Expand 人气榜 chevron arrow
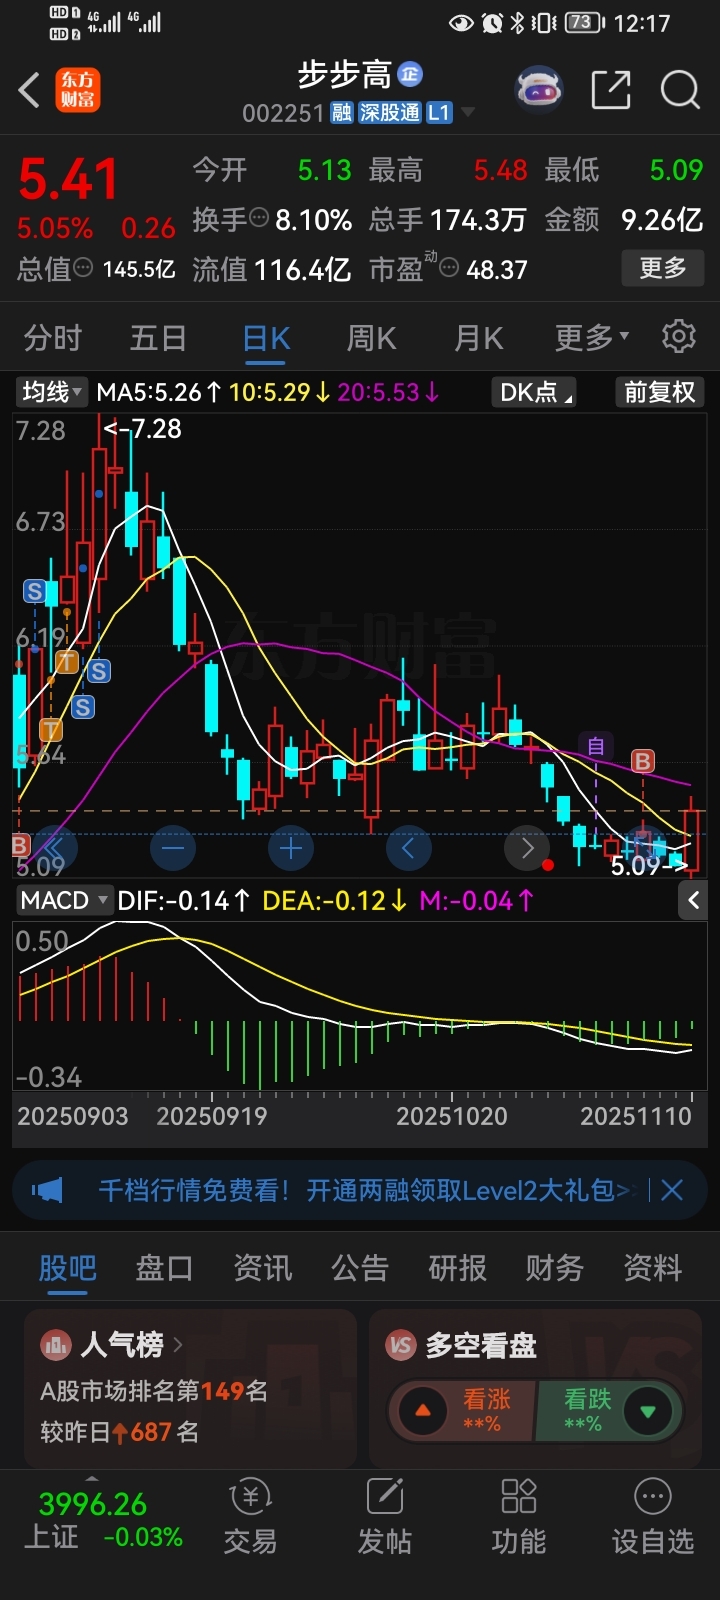720x1600 pixels. click(178, 1345)
